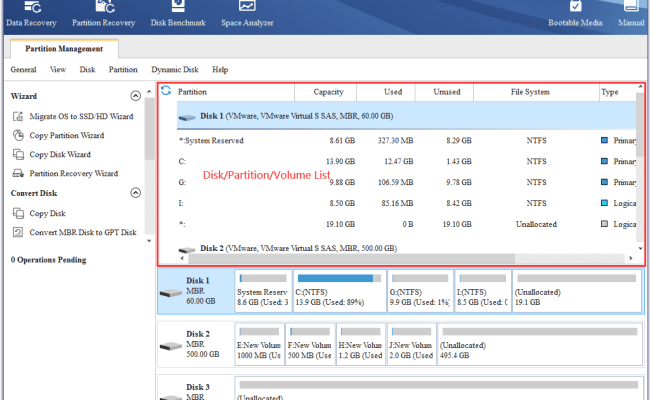Viewport: 650px width, 400px height.
Task: Open the Dynamic Disk menu
Action: click(175, 70)
